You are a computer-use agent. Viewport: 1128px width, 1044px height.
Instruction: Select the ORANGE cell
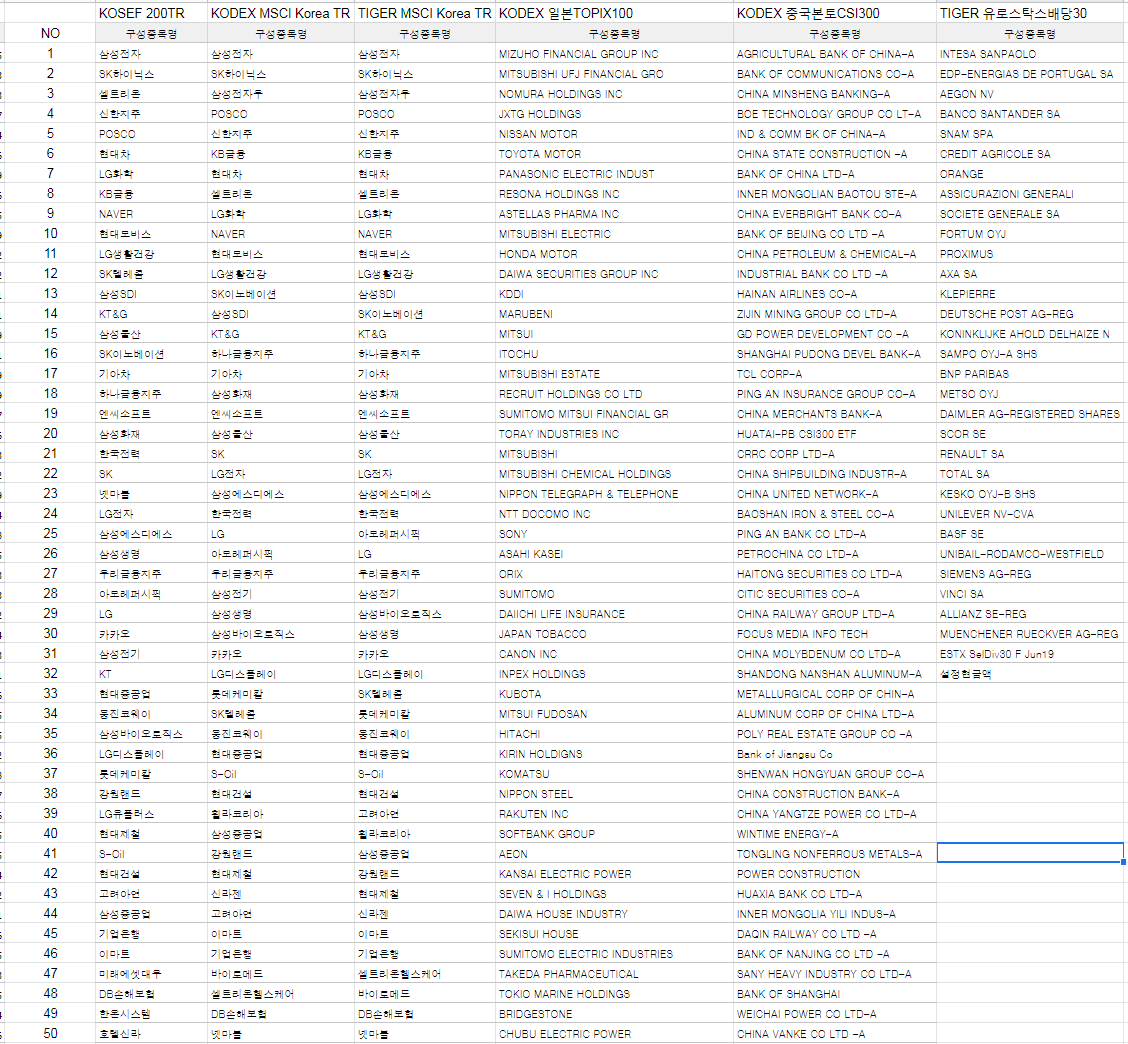[1029, 173]
